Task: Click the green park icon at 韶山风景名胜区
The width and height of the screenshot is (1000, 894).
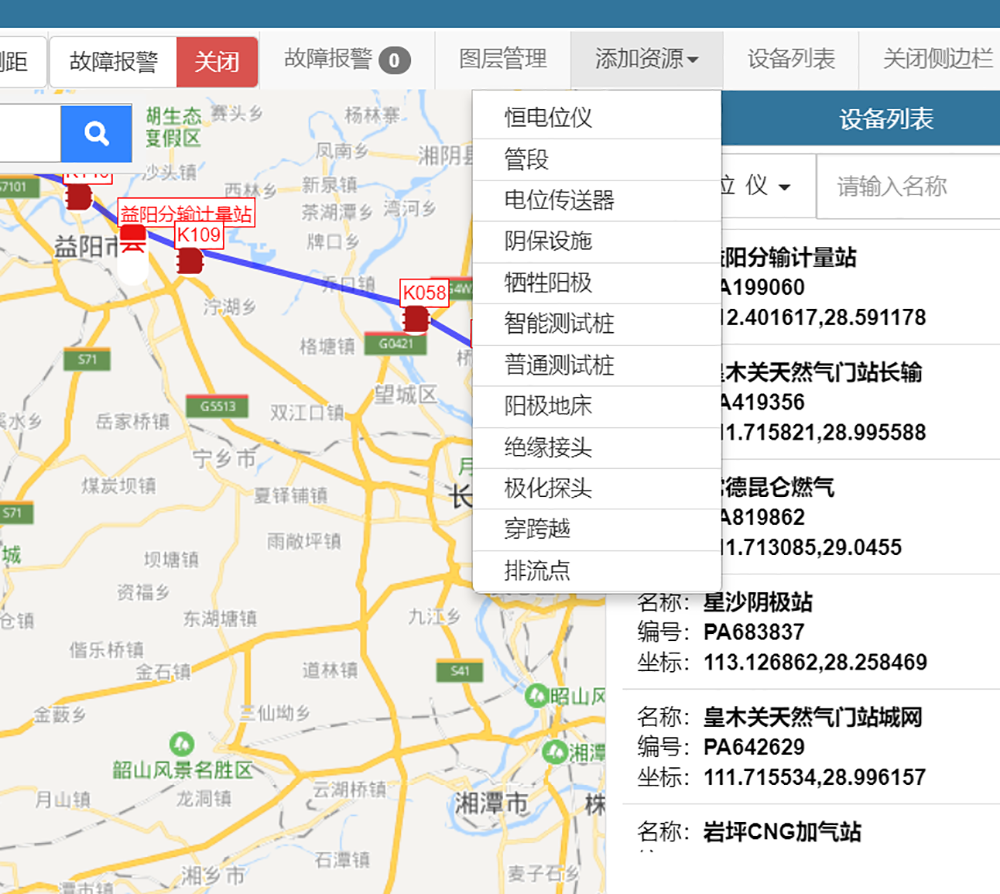Action: click(x=180, y=744)
